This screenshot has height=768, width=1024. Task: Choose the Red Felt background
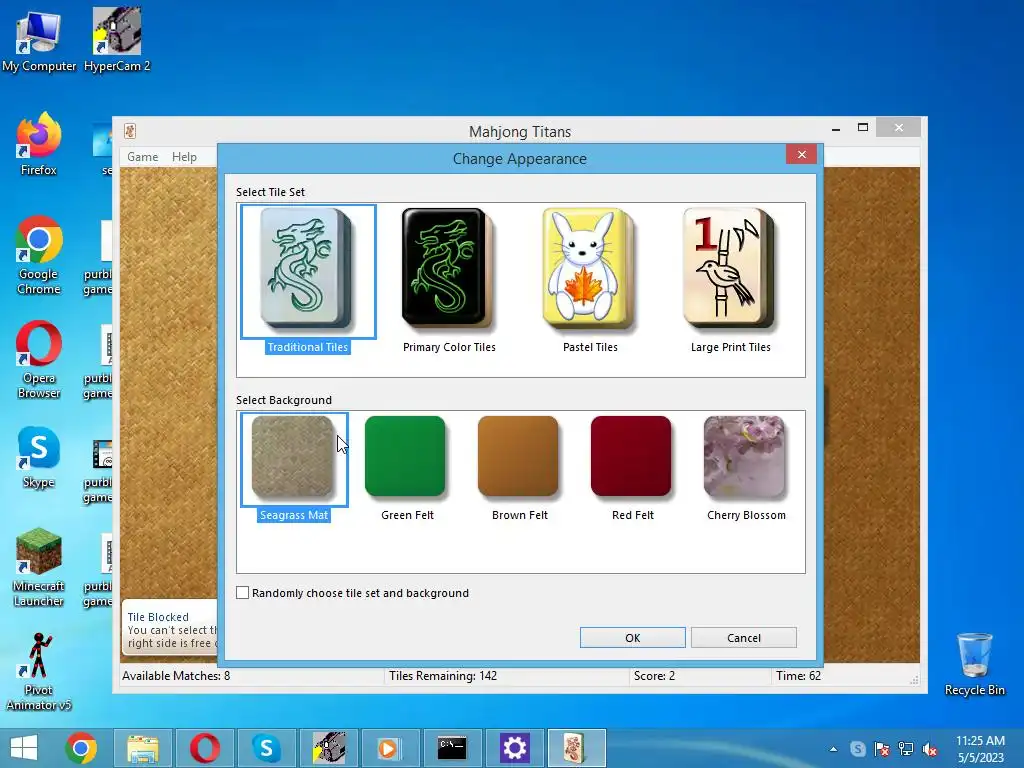(x=632, y=456)
